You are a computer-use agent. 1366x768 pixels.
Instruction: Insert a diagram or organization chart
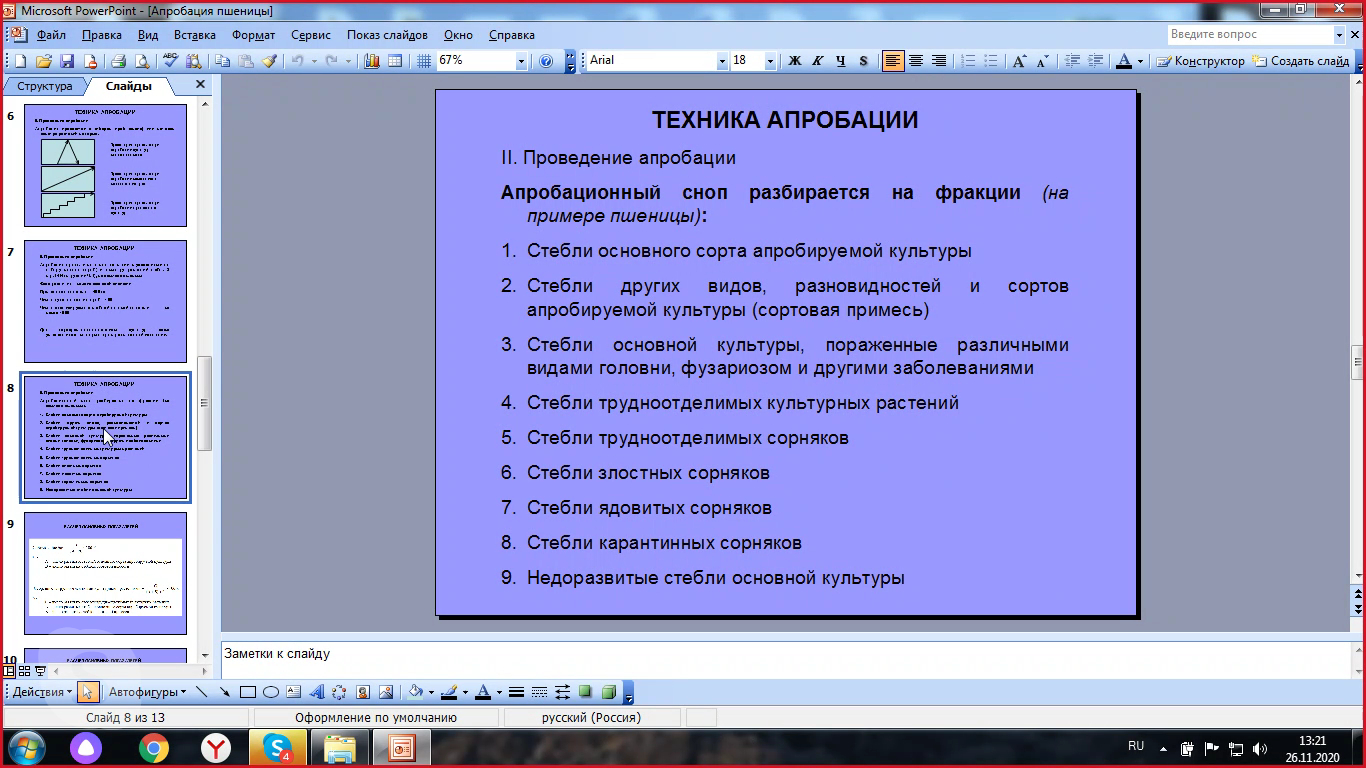point(339,692)
